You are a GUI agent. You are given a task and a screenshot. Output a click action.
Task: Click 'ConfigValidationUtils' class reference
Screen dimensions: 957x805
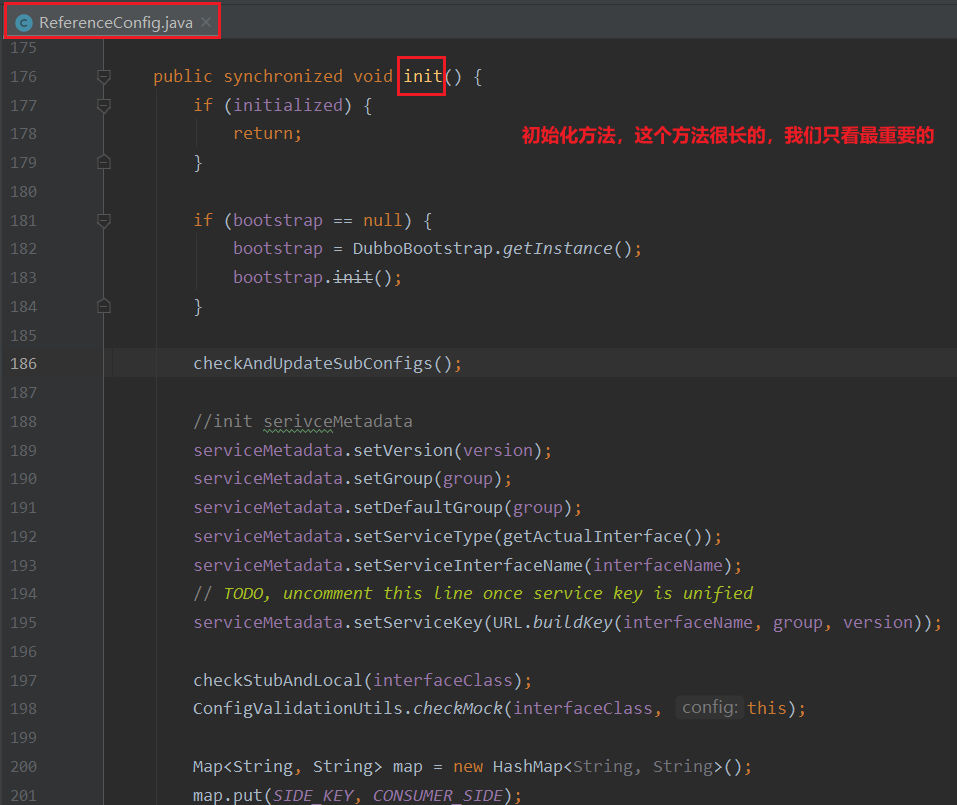click(298, 708)
